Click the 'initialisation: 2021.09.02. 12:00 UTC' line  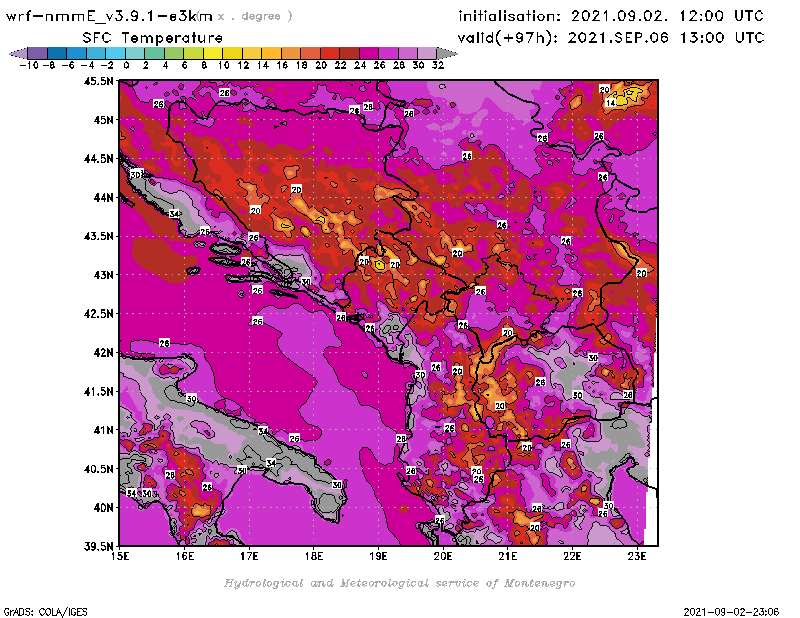(x=611, y=16)
